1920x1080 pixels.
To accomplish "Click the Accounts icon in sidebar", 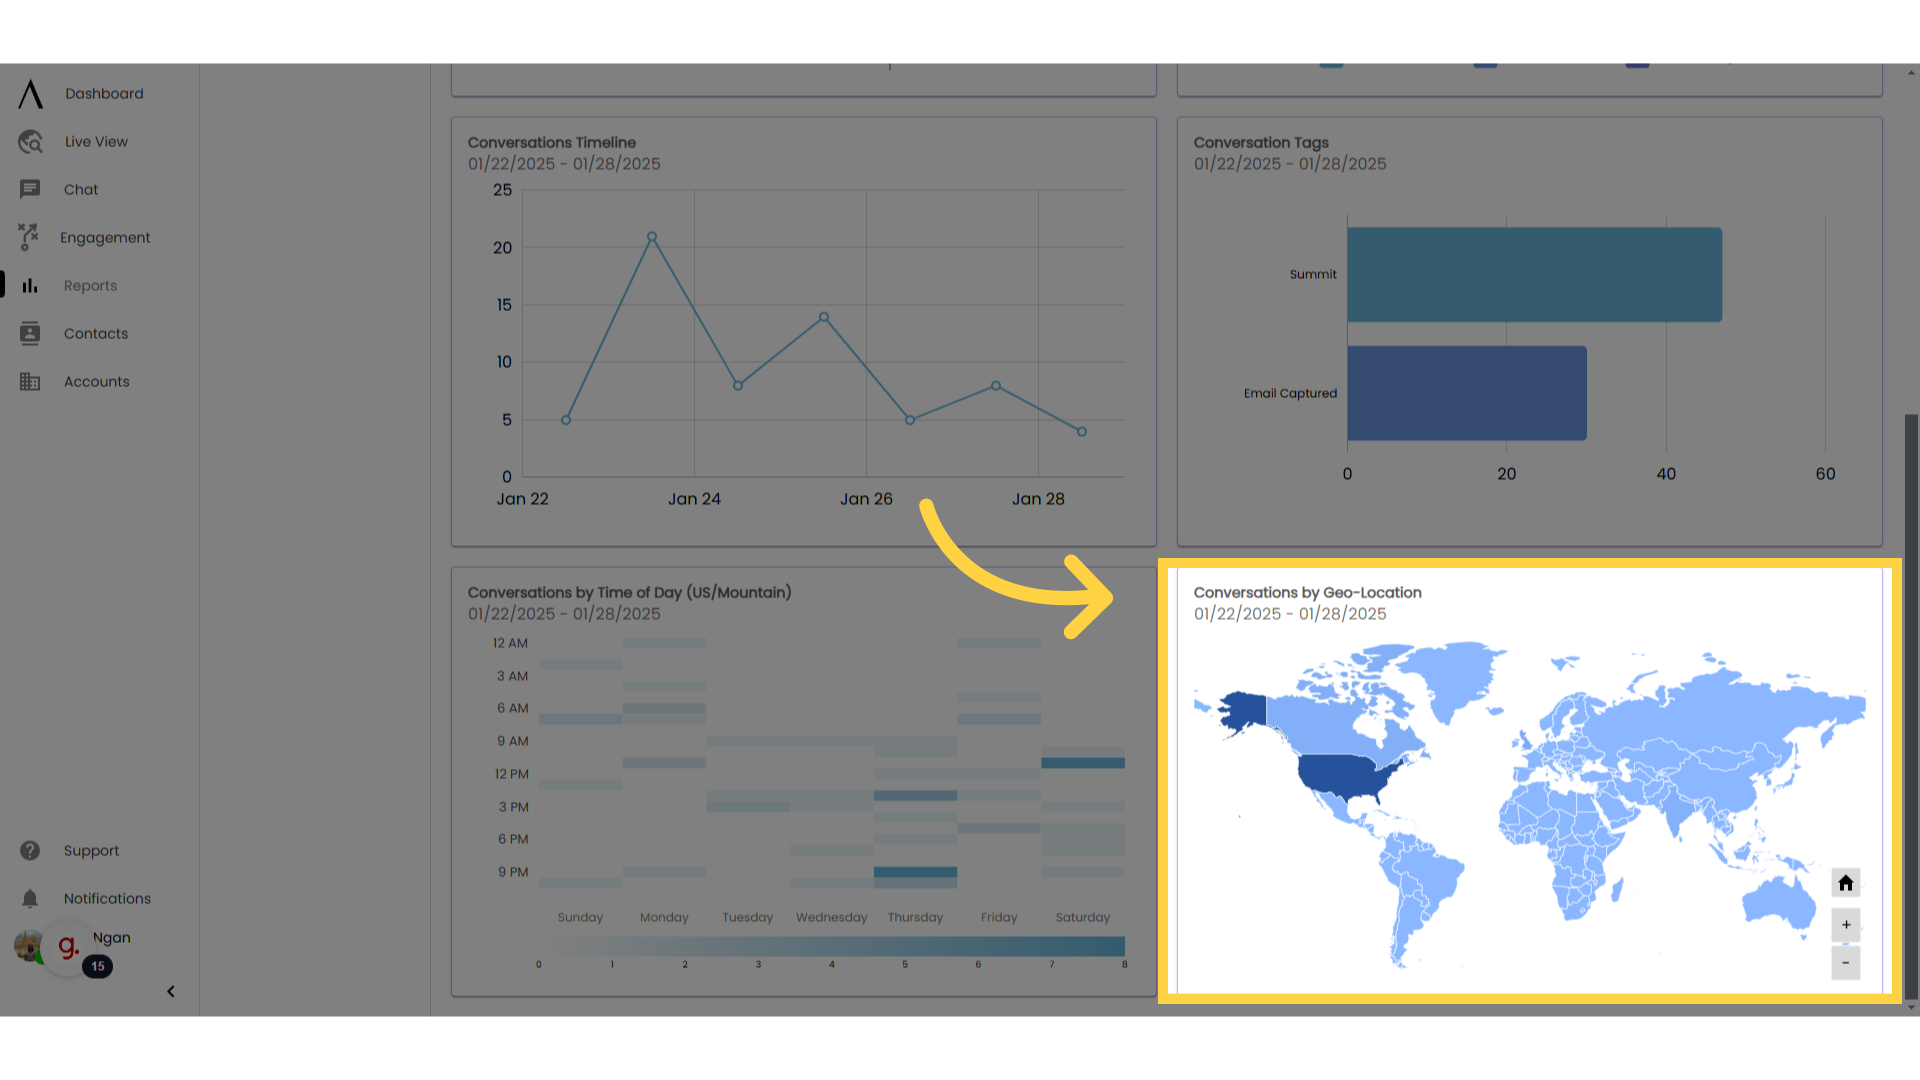I will (29, 381).
